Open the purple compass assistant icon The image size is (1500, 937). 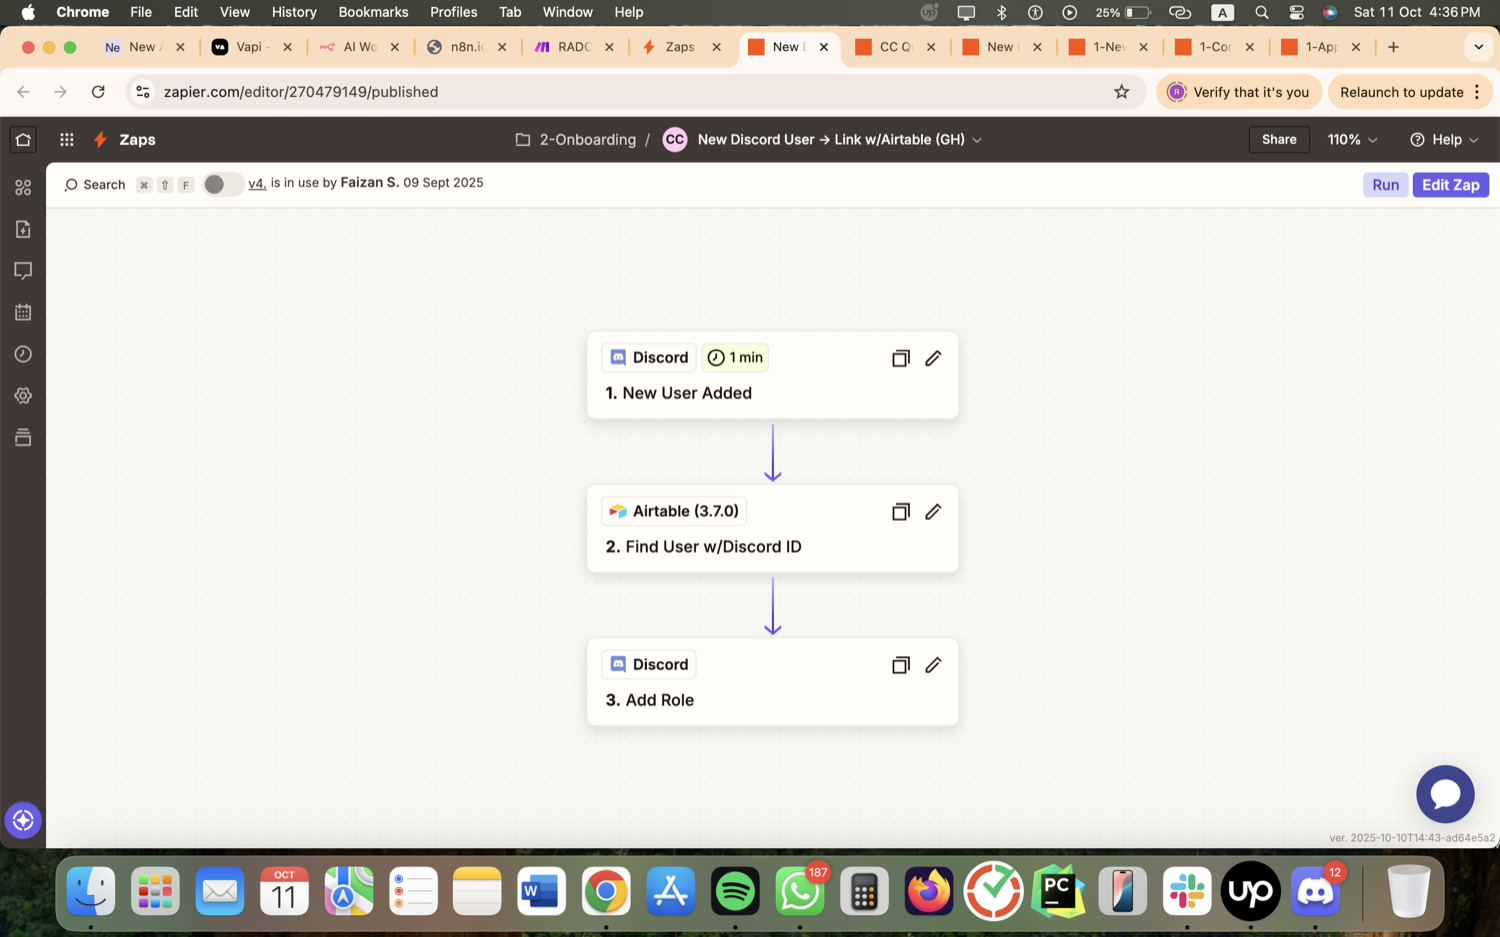point(23,820)
